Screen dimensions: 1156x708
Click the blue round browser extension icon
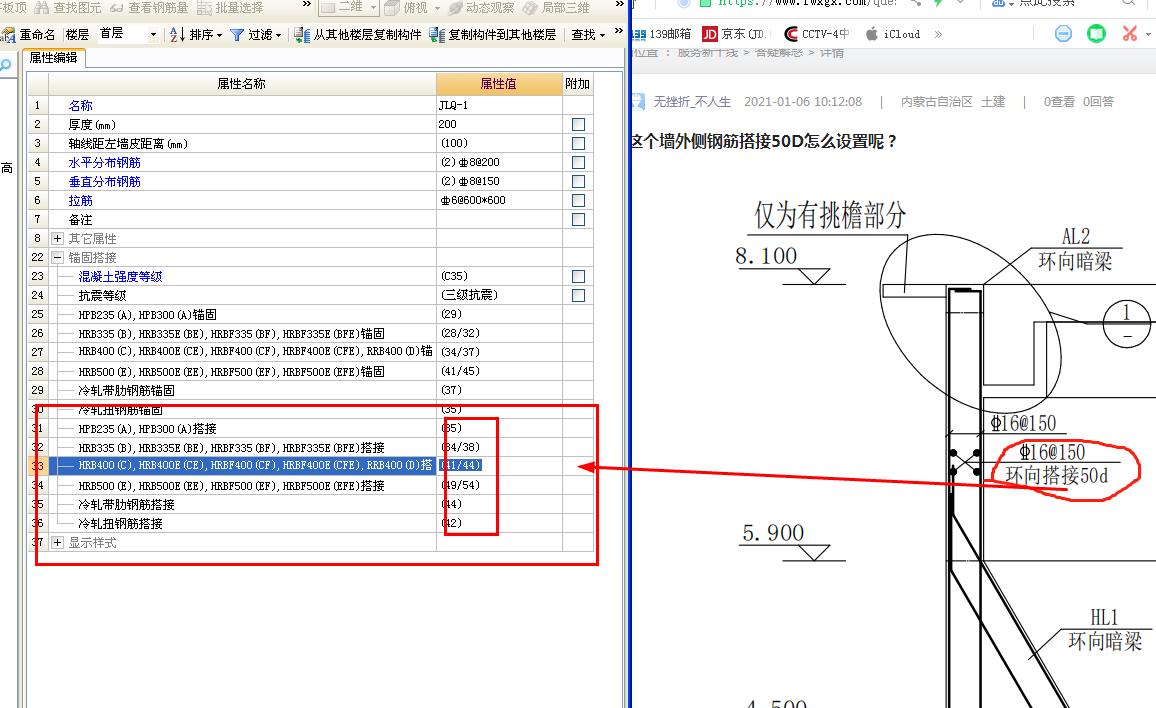[1063, 34]
